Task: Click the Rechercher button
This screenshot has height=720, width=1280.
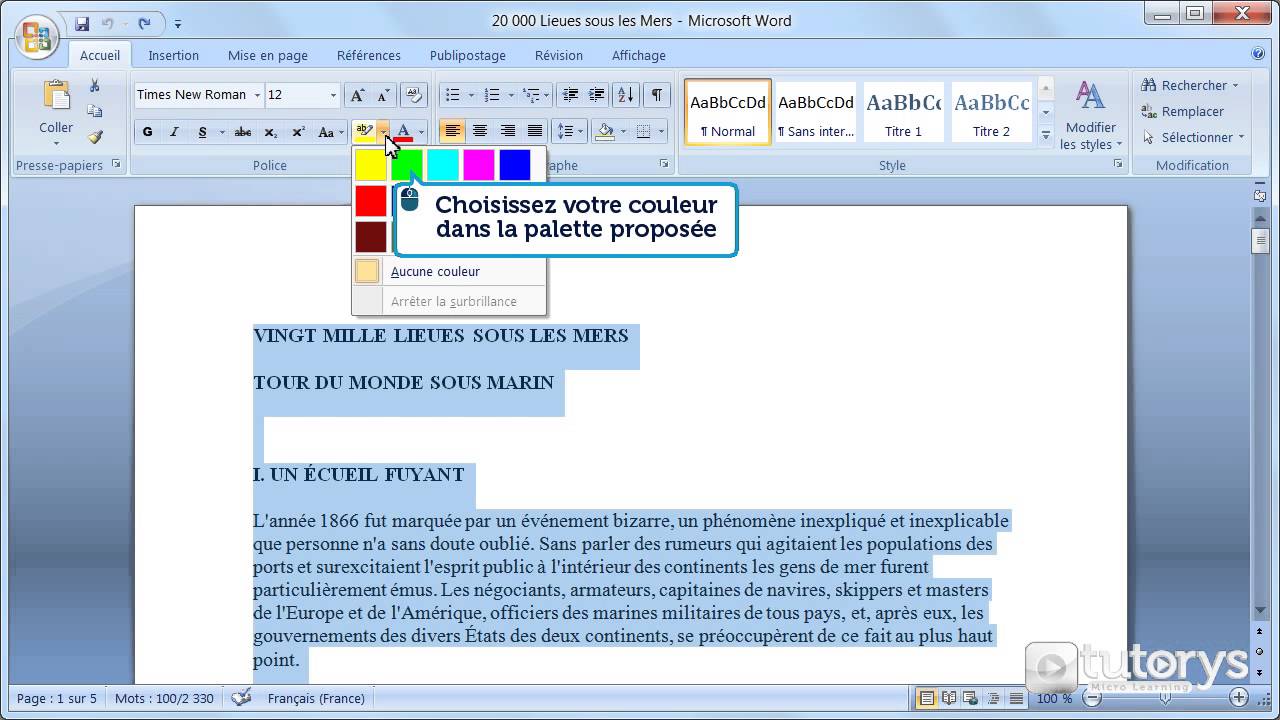Action: [x=1189, y=85]
